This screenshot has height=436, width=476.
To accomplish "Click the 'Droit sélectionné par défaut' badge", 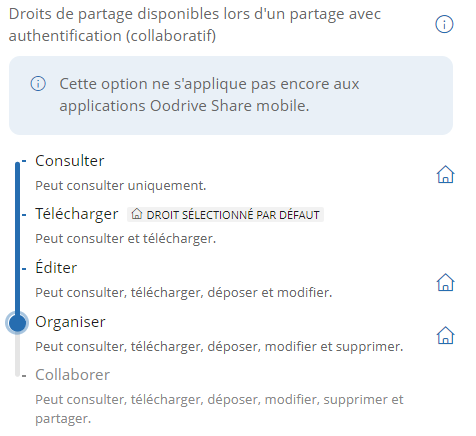I will tap(225, 214).
